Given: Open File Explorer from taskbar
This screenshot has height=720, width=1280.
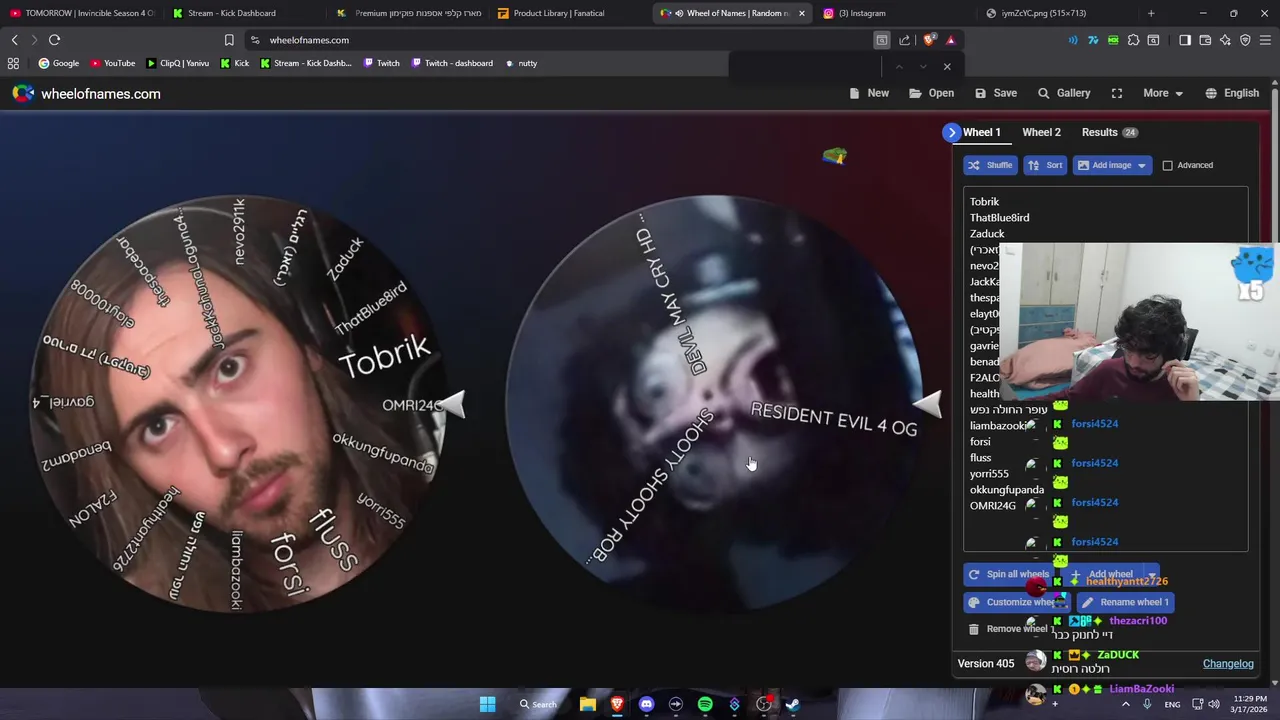Looking at the screenshot, I should point(588,704).
